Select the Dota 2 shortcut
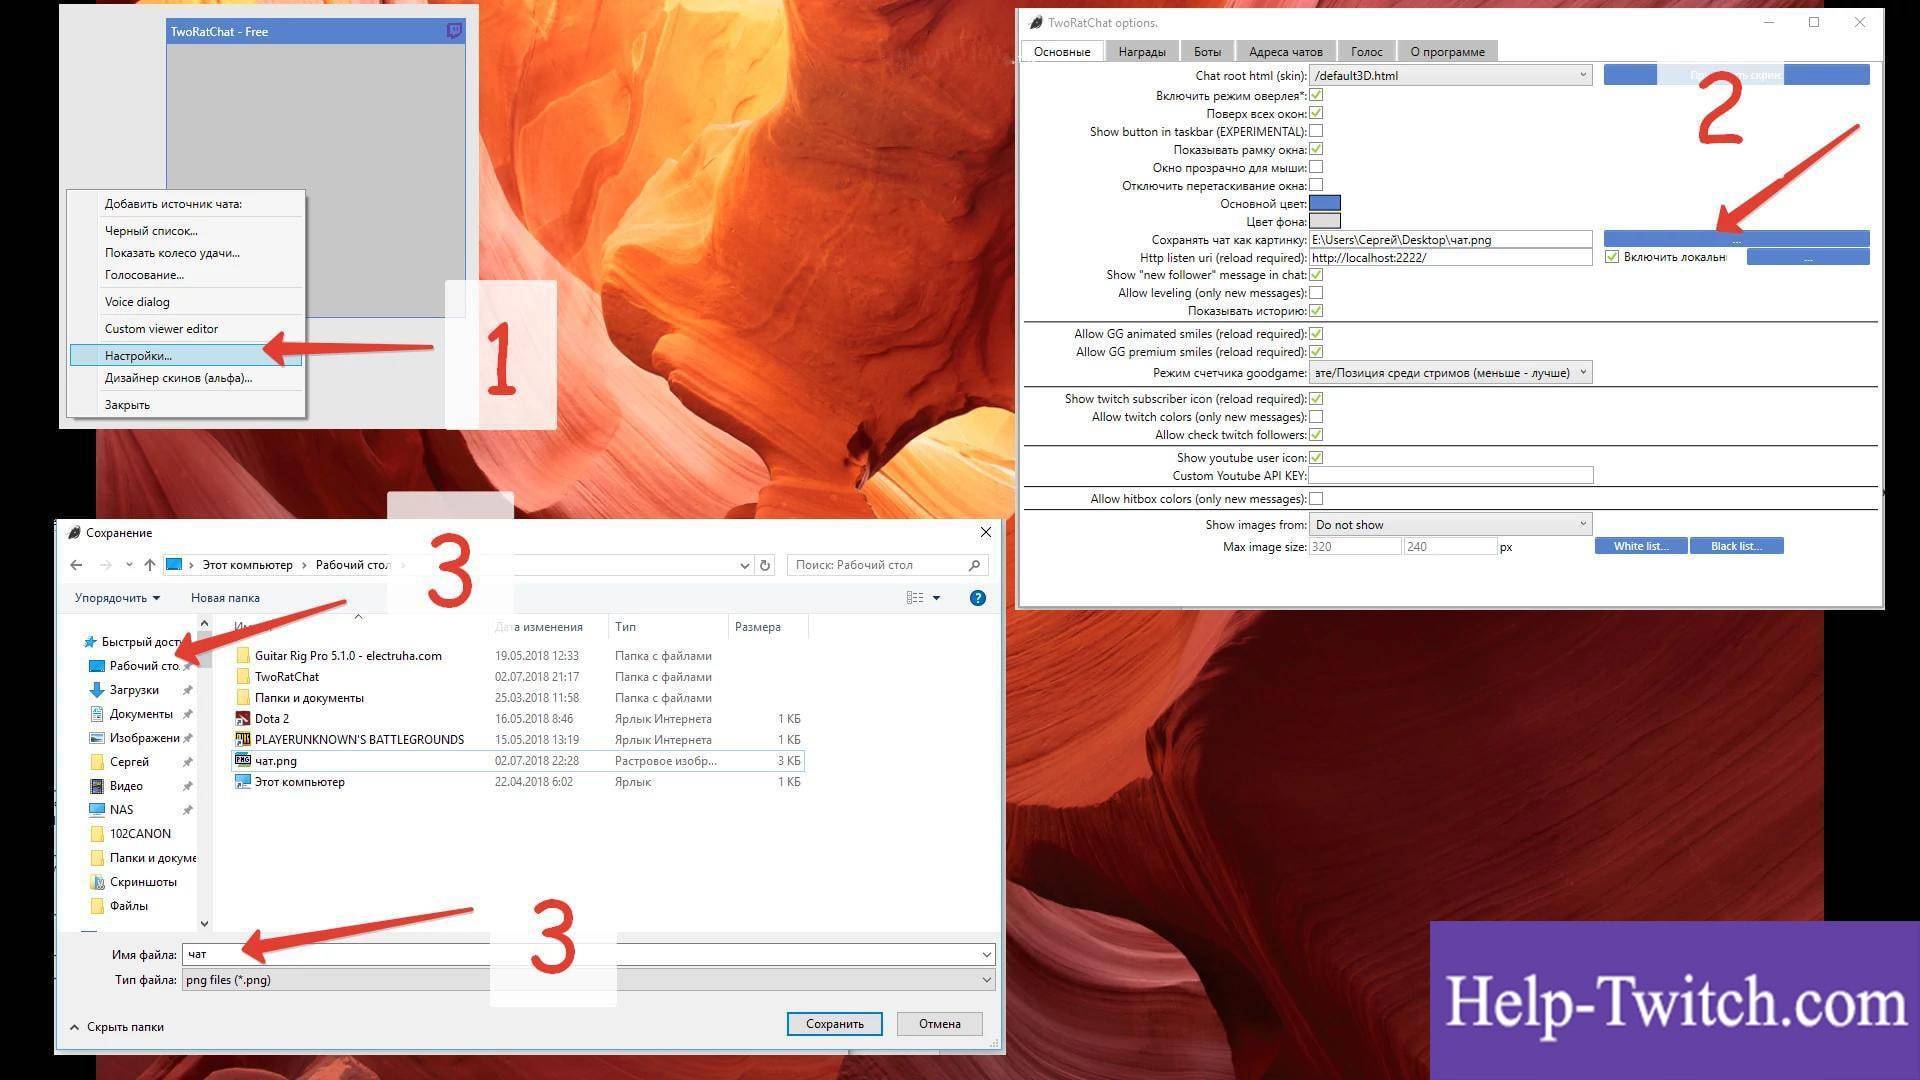 click(x=272, y=719)
